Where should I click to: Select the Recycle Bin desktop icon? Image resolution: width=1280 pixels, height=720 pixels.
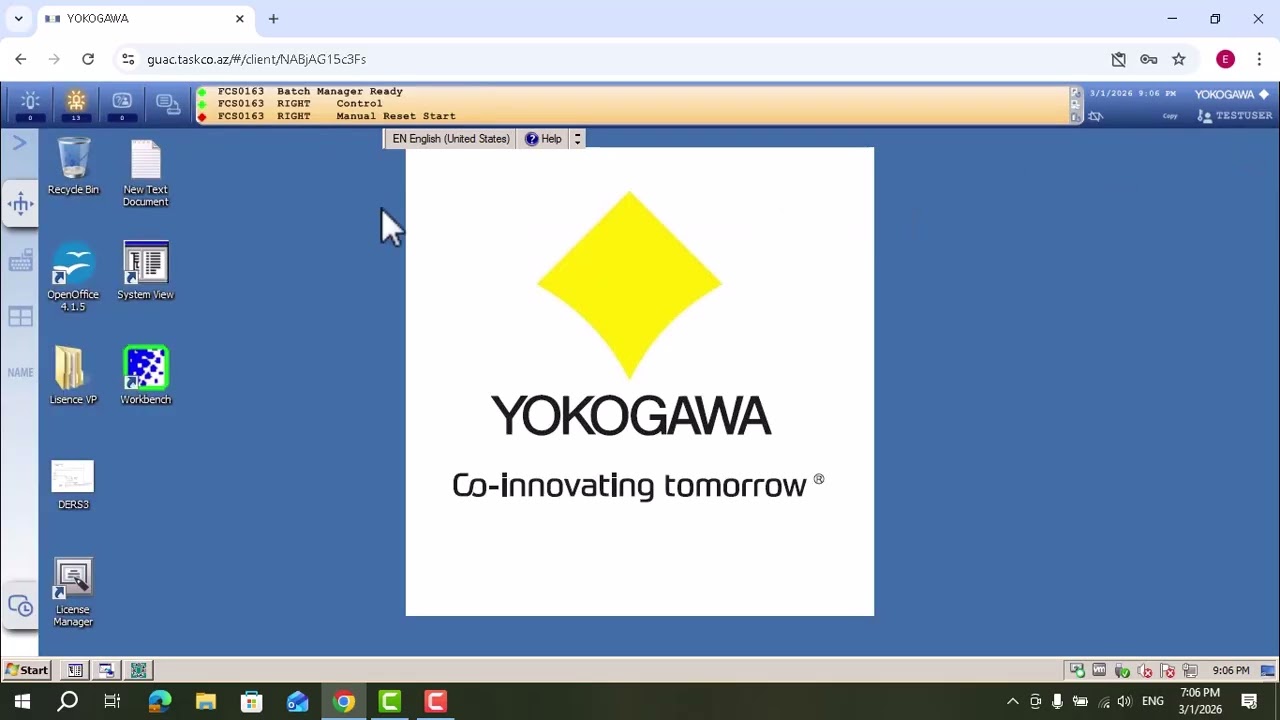tap(73, 166)
